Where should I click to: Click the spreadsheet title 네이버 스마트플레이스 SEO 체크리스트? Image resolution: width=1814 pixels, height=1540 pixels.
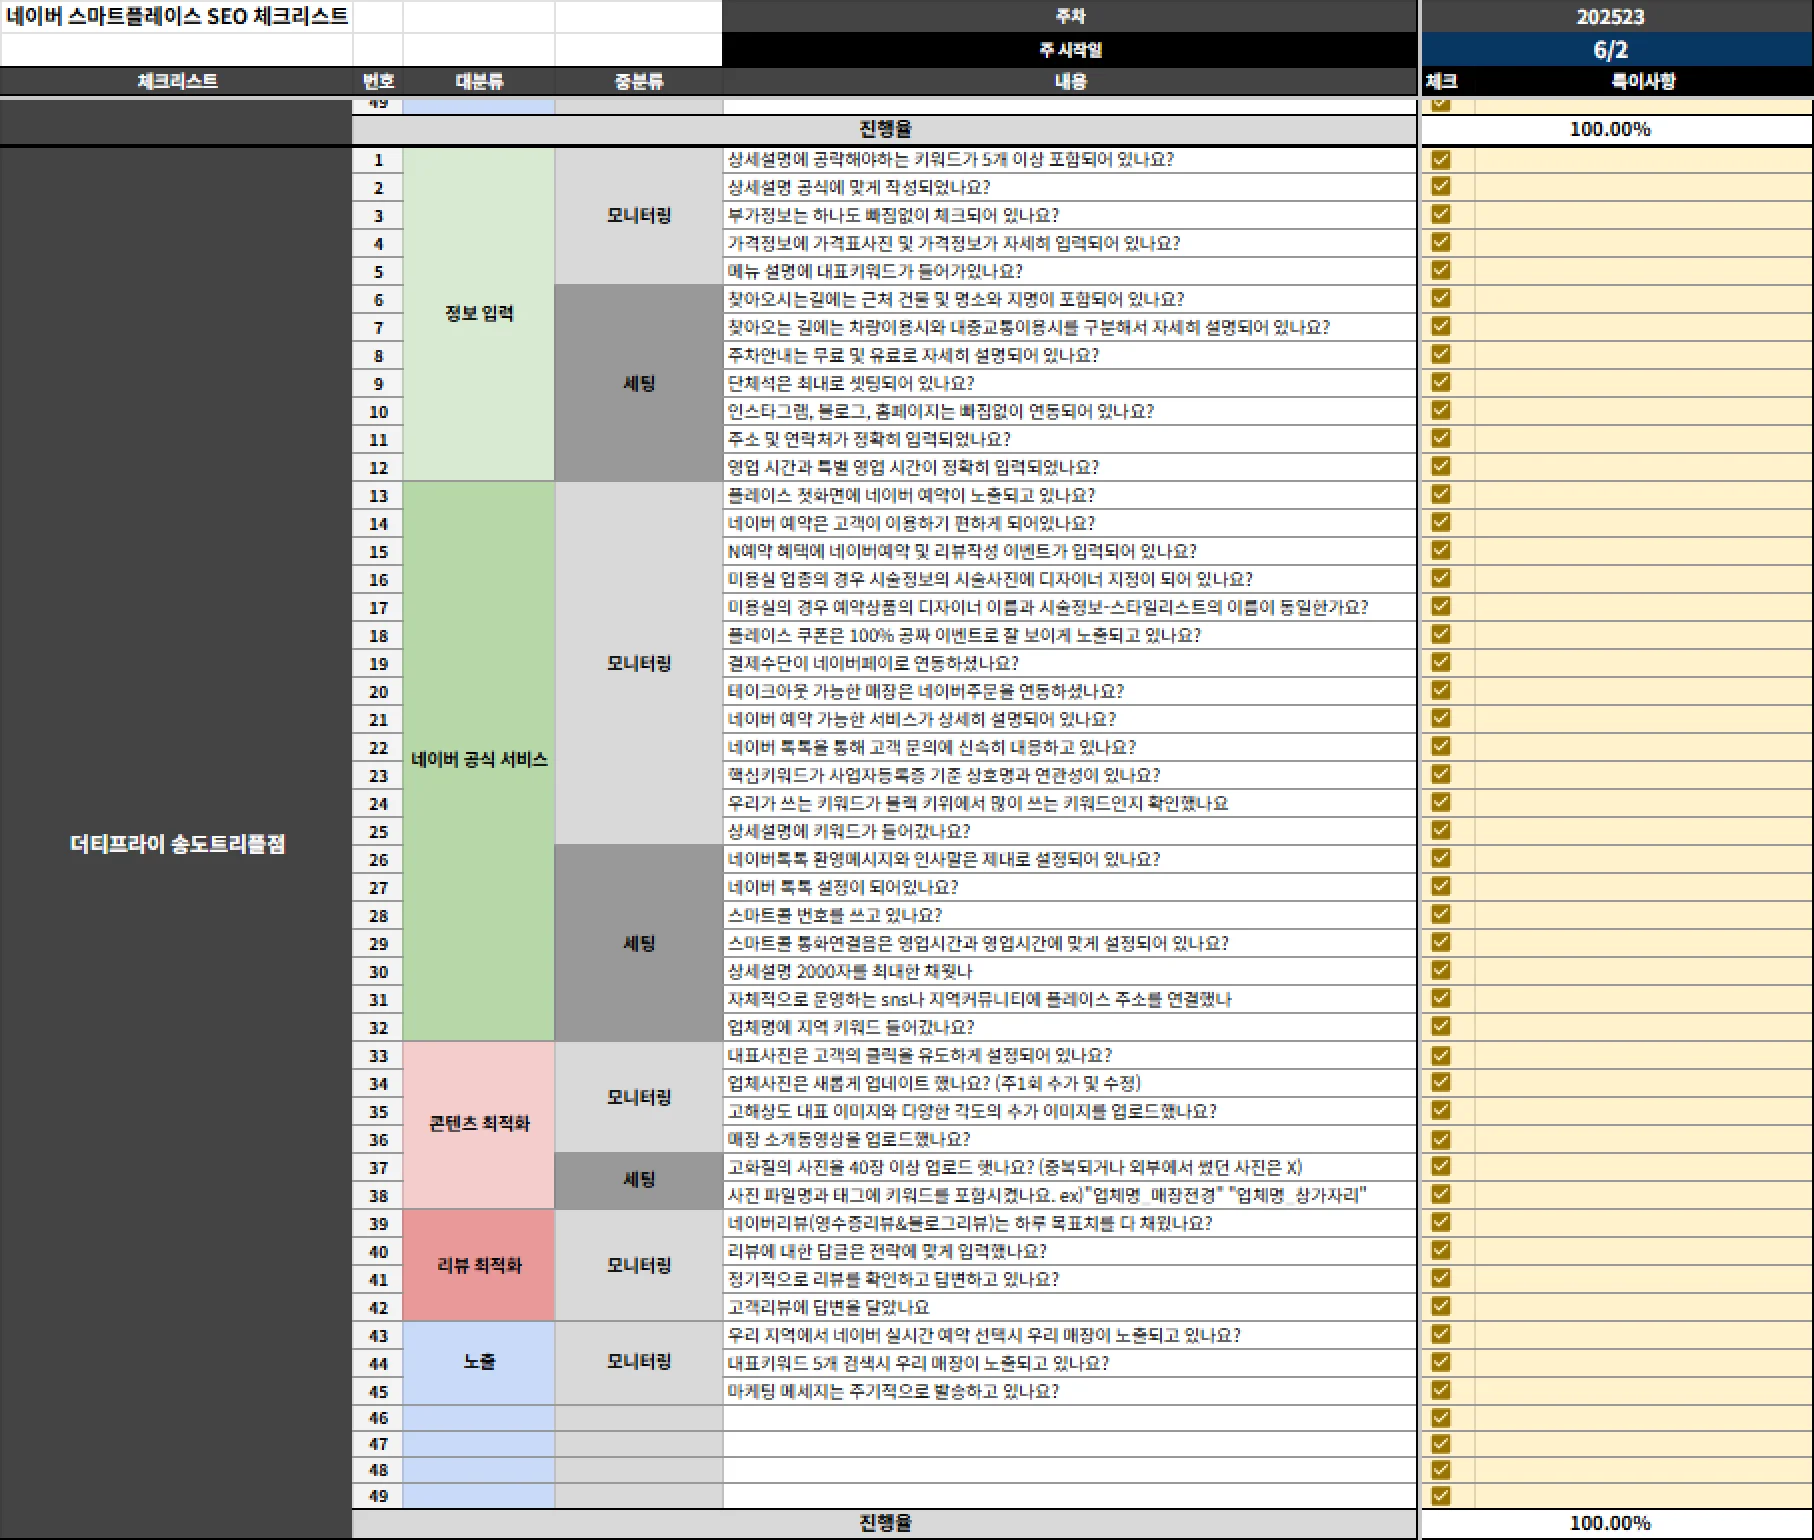177,17
